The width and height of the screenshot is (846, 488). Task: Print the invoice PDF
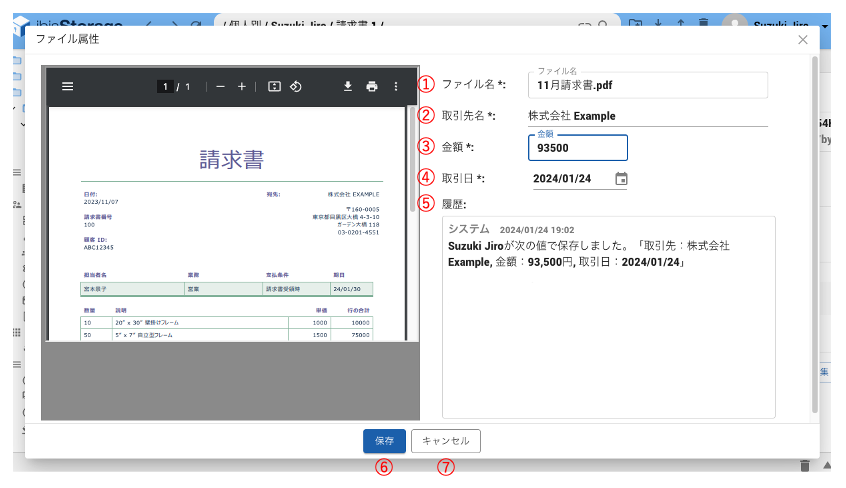372,87
